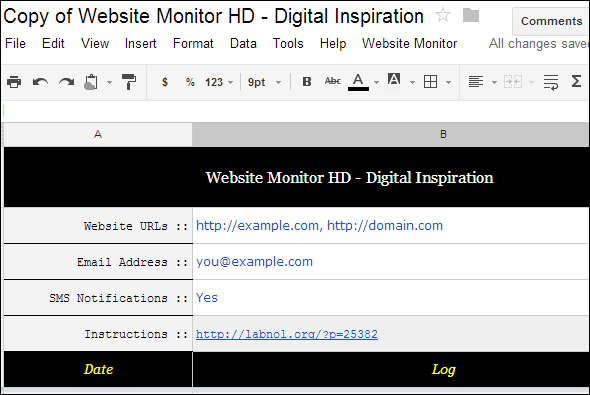This screenshot has width=590, height=395.
Task: Open the Website Monitor menu
Action: (409, 44)
